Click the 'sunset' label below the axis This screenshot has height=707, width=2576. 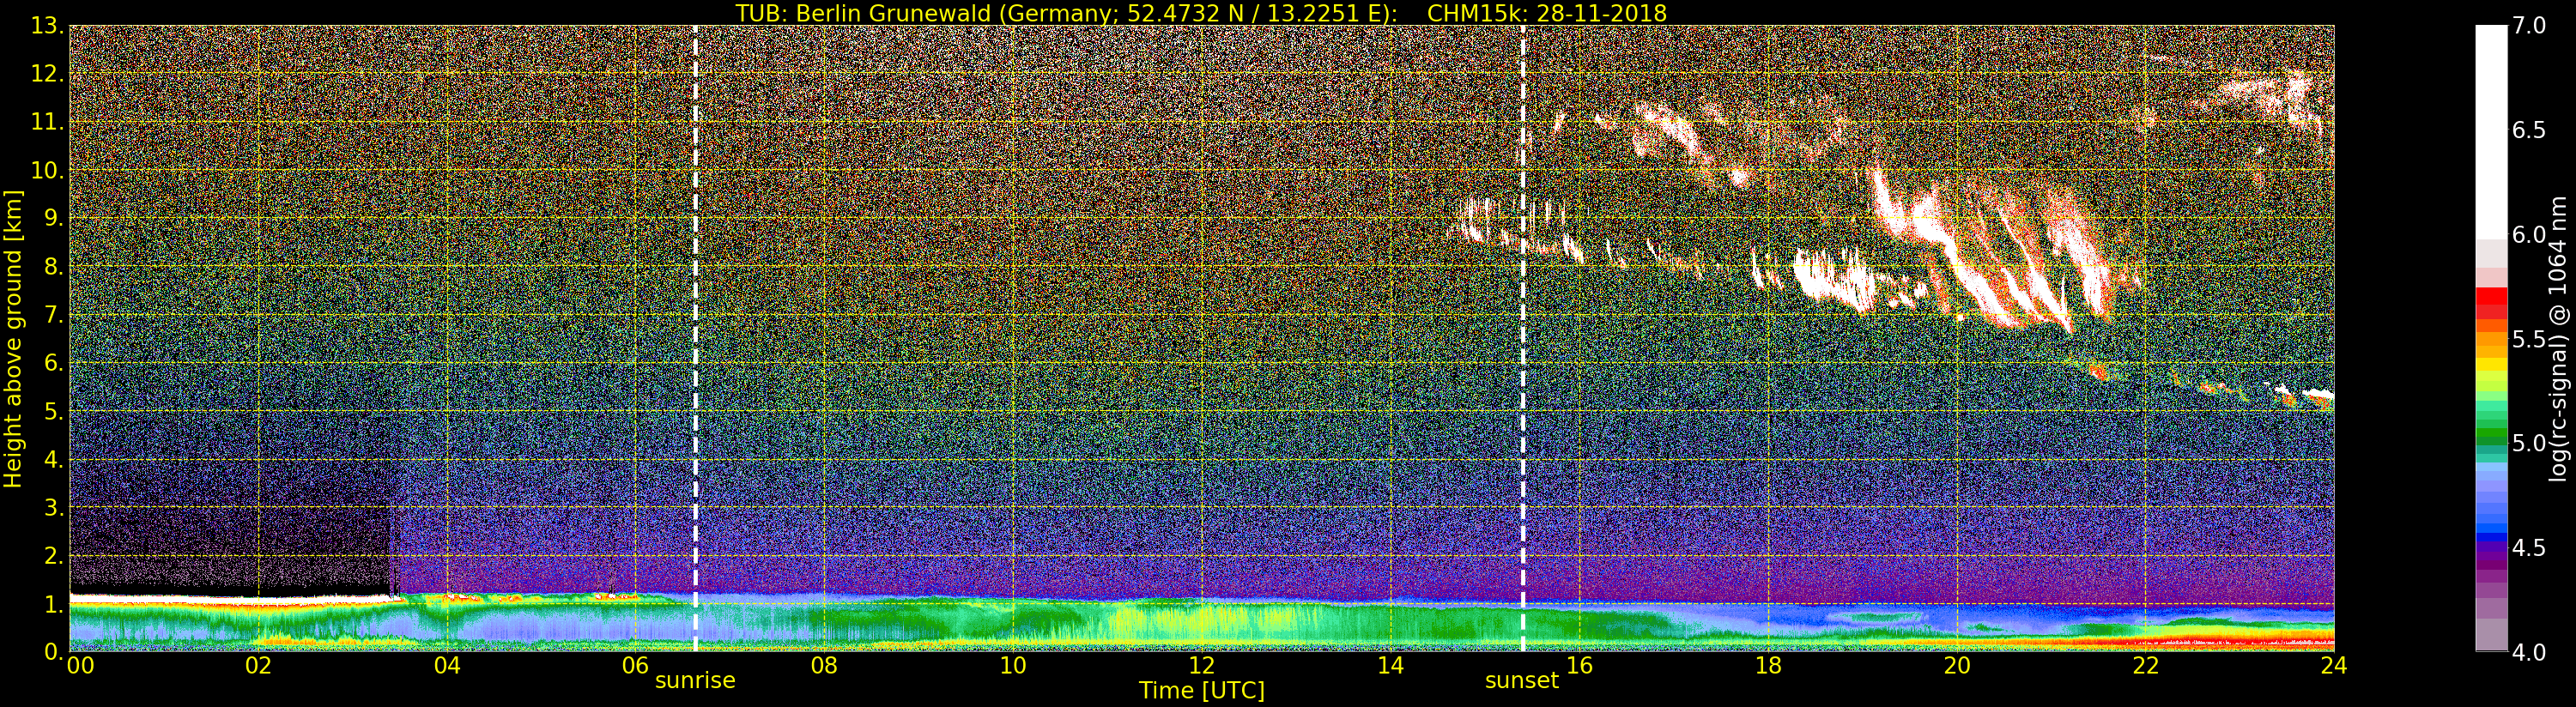click(1521, 681)
